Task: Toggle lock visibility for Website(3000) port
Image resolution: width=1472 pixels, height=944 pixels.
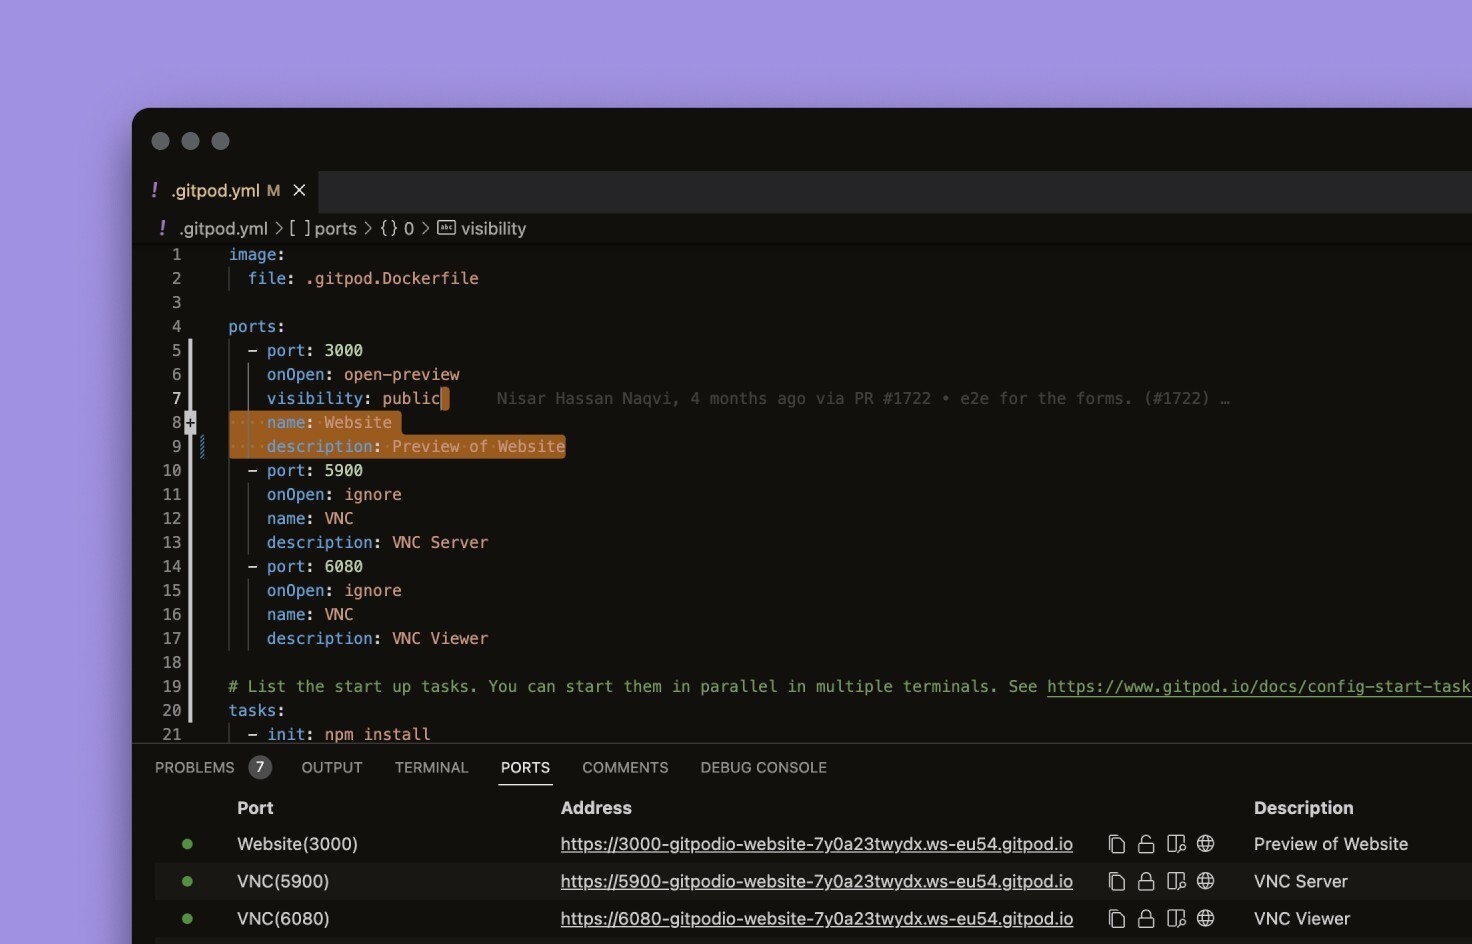Action: click(x=1146, y=844)
